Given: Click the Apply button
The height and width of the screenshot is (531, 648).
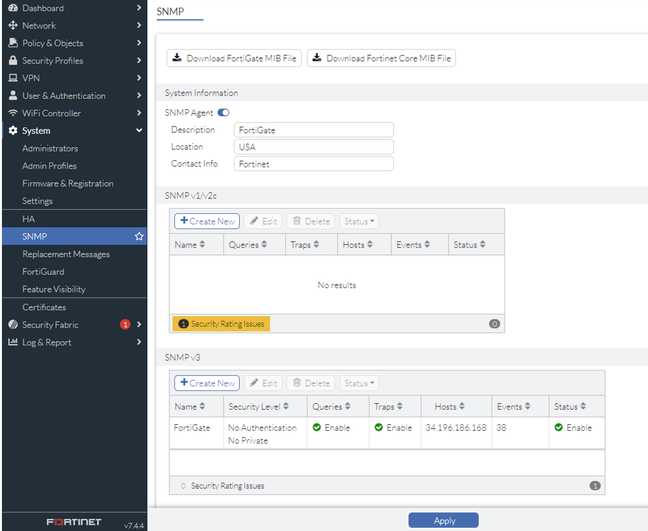Looking at the screenshot, I should [443, 520].
